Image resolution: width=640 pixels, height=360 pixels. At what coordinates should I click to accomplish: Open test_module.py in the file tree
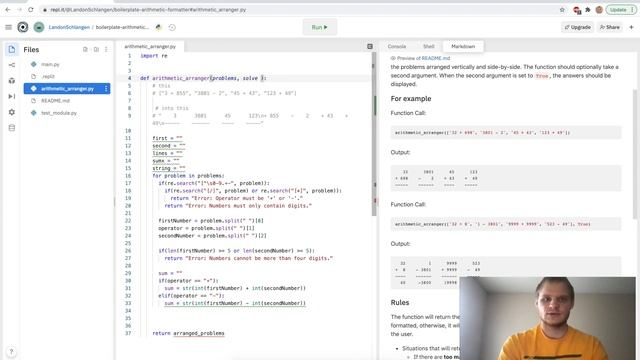(x=59, y=113)
